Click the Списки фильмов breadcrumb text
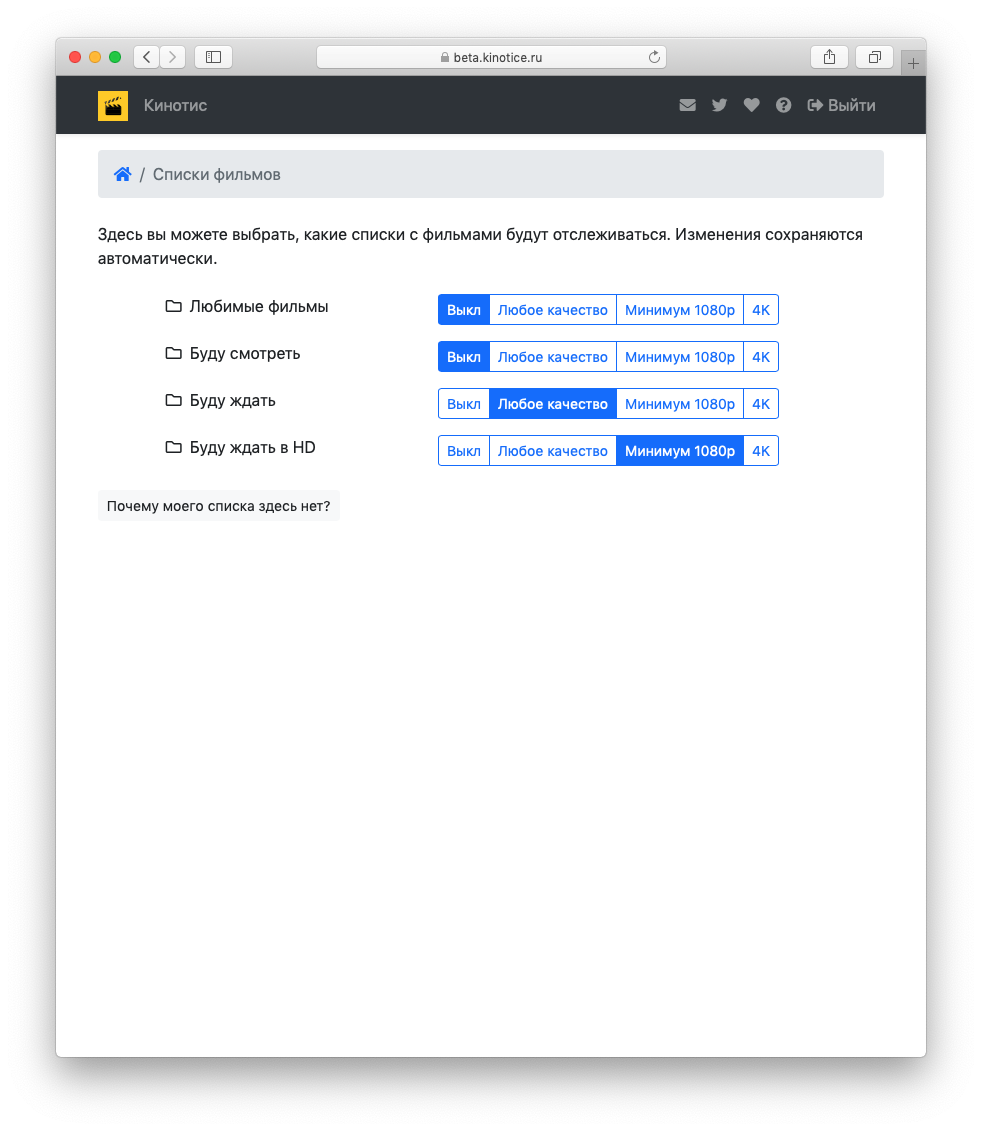This screenshot has width=982, height=1131. point(216,175)
